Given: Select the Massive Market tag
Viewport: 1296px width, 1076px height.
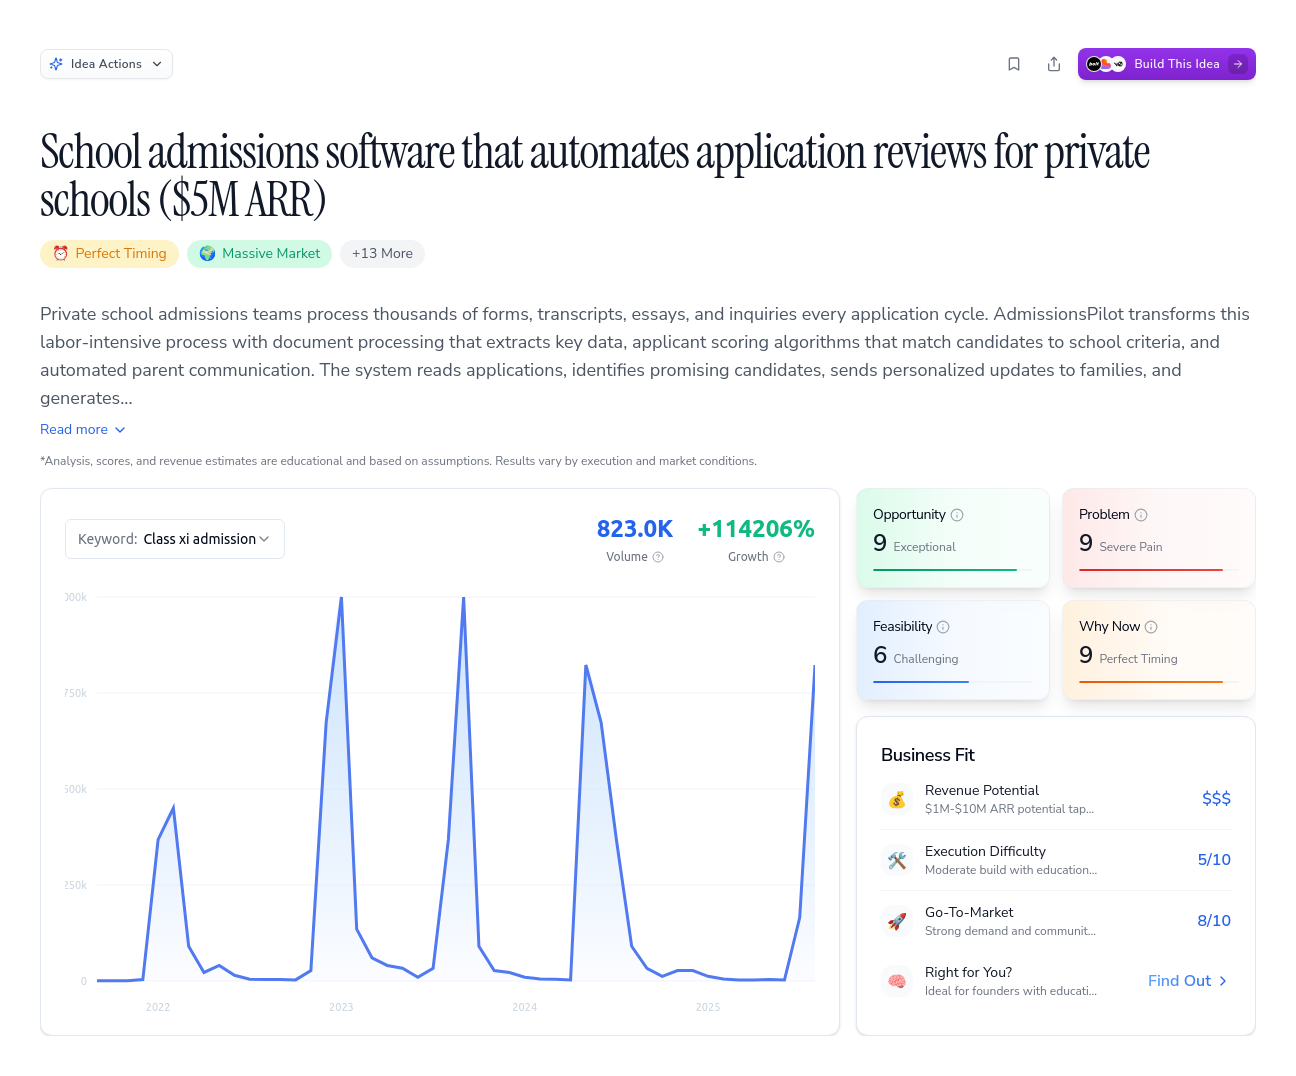Looking at the screenshot, I should point(259,254).
